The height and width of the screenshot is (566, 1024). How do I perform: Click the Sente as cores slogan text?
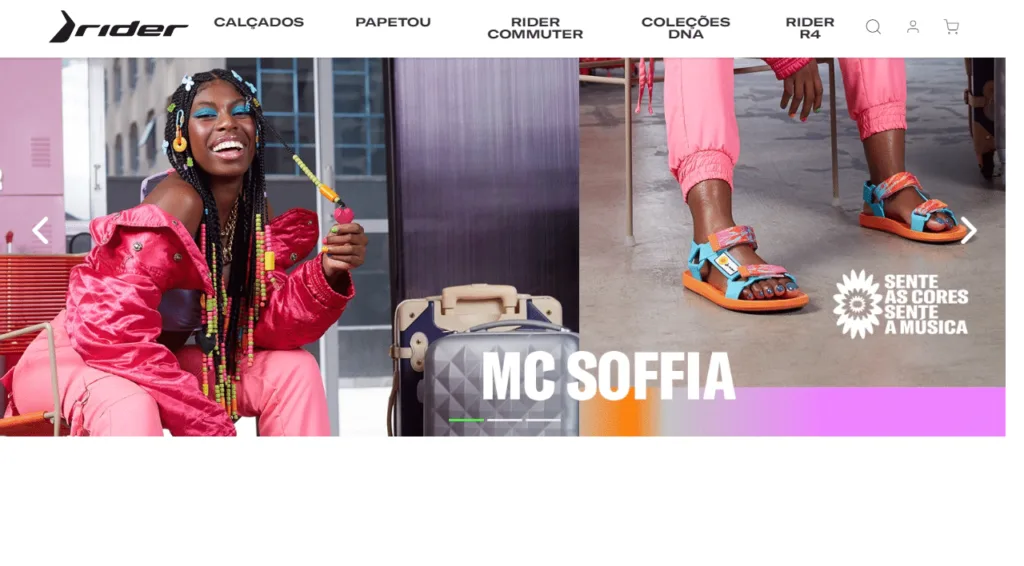[926, 305]
